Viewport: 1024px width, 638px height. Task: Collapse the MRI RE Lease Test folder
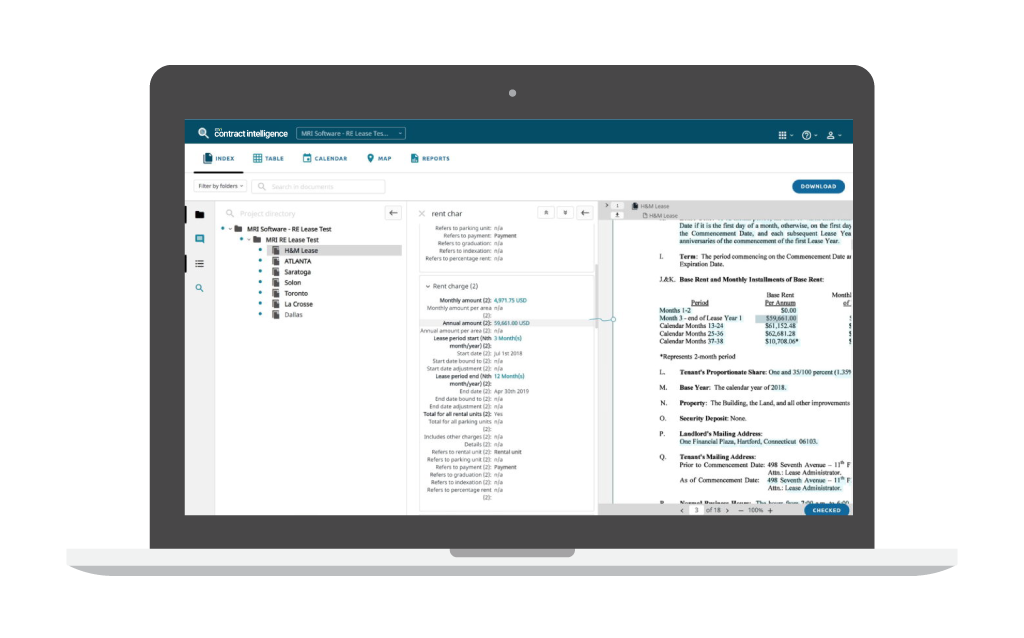coord(247,240)
